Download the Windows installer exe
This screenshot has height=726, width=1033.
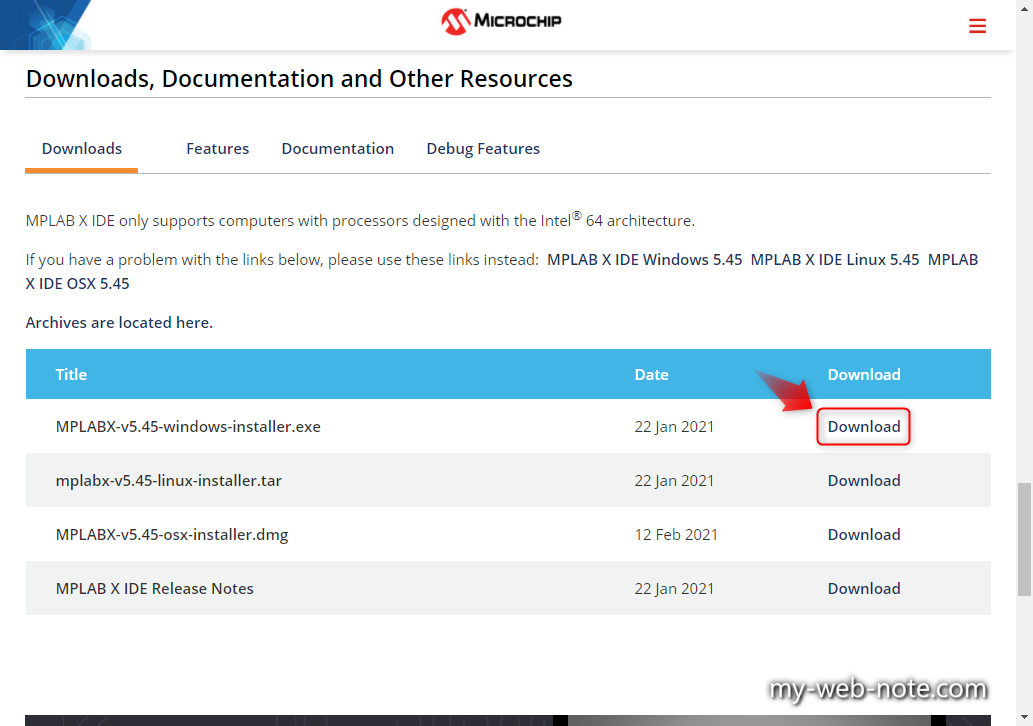(x=863, y=427)
